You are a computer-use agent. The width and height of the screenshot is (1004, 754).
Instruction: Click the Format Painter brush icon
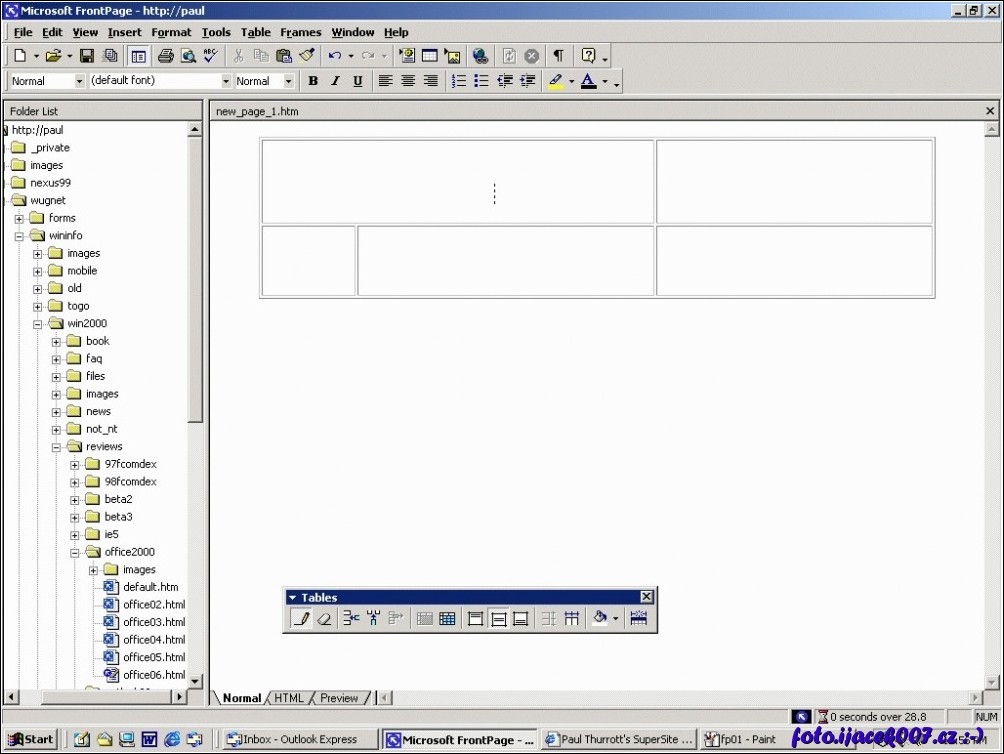tap(307, 56)
